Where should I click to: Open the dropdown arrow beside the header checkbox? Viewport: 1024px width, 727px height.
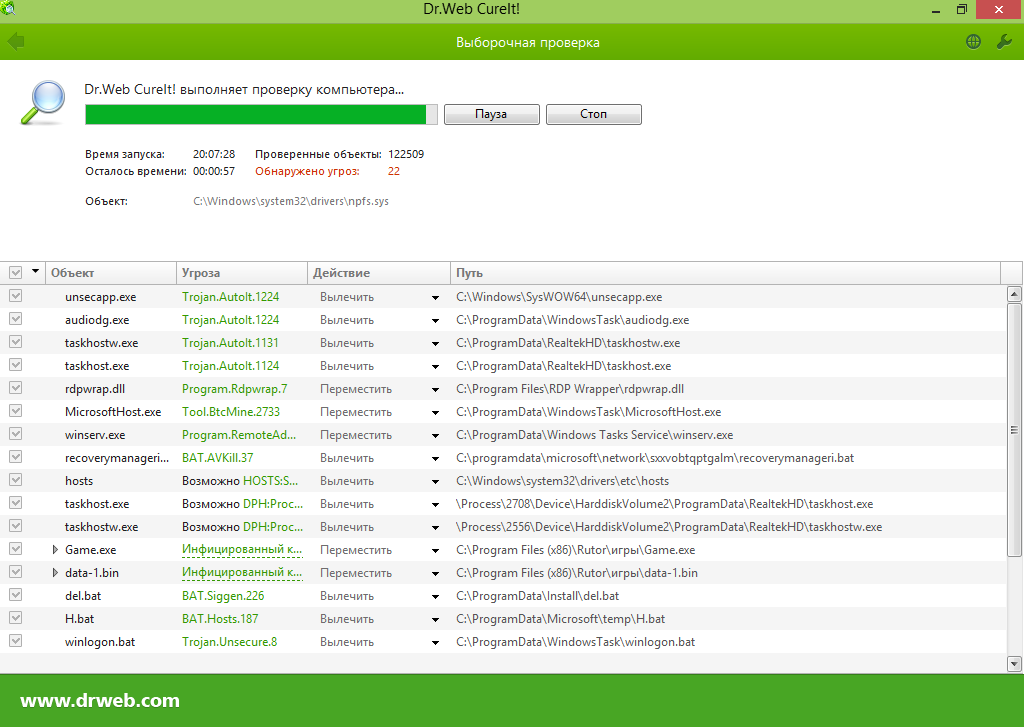(35, 271)
